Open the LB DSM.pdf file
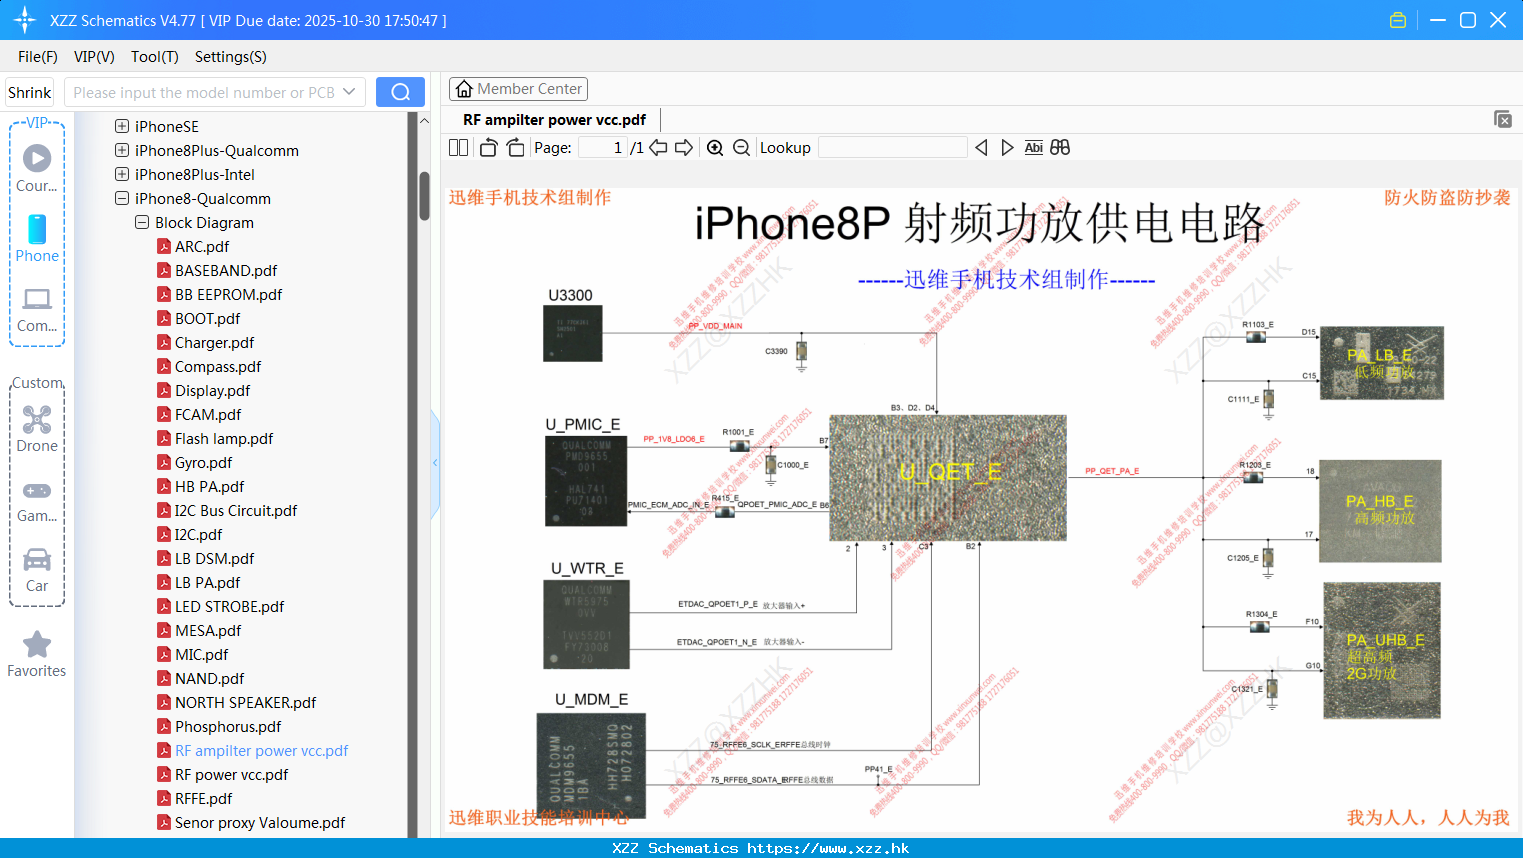This screenshot has width=1523, height=858. coord(214,558)
